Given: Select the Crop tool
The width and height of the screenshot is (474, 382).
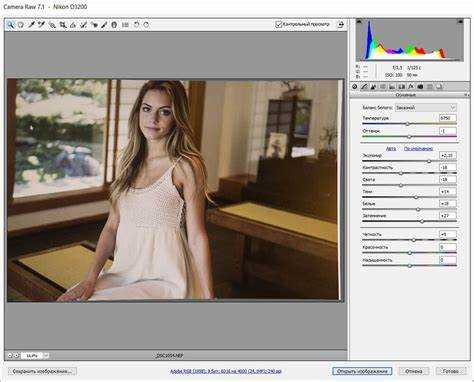Looking at the screenshot, I should point(62,25).
